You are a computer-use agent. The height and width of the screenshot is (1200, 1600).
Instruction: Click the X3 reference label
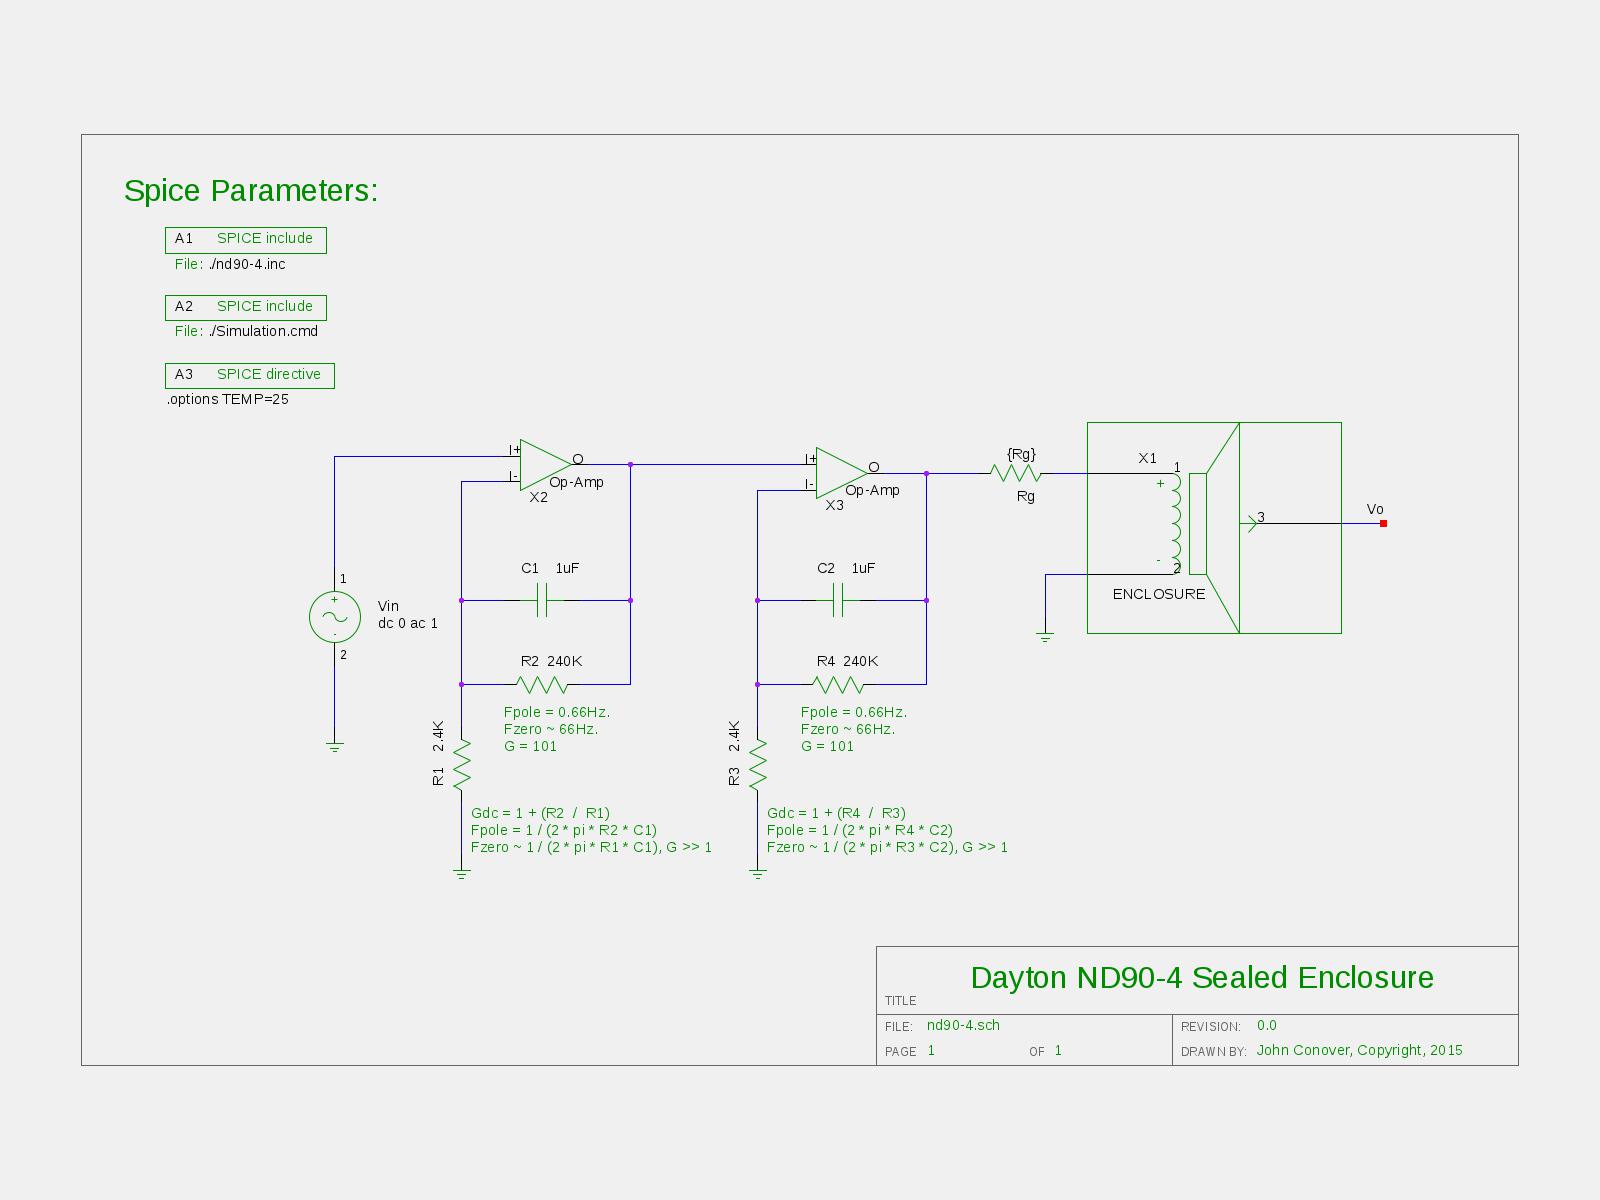834,505
